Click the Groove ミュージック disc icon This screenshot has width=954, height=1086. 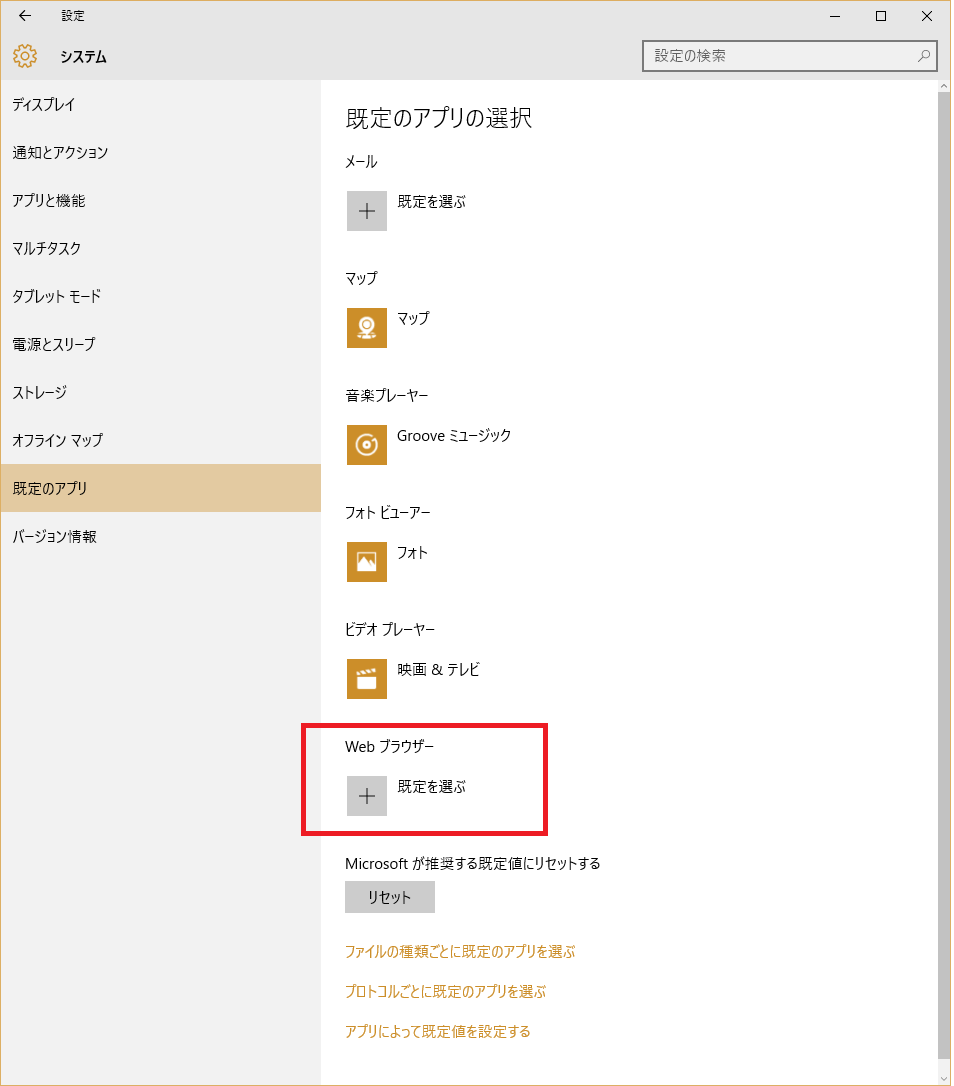point(366,445)
